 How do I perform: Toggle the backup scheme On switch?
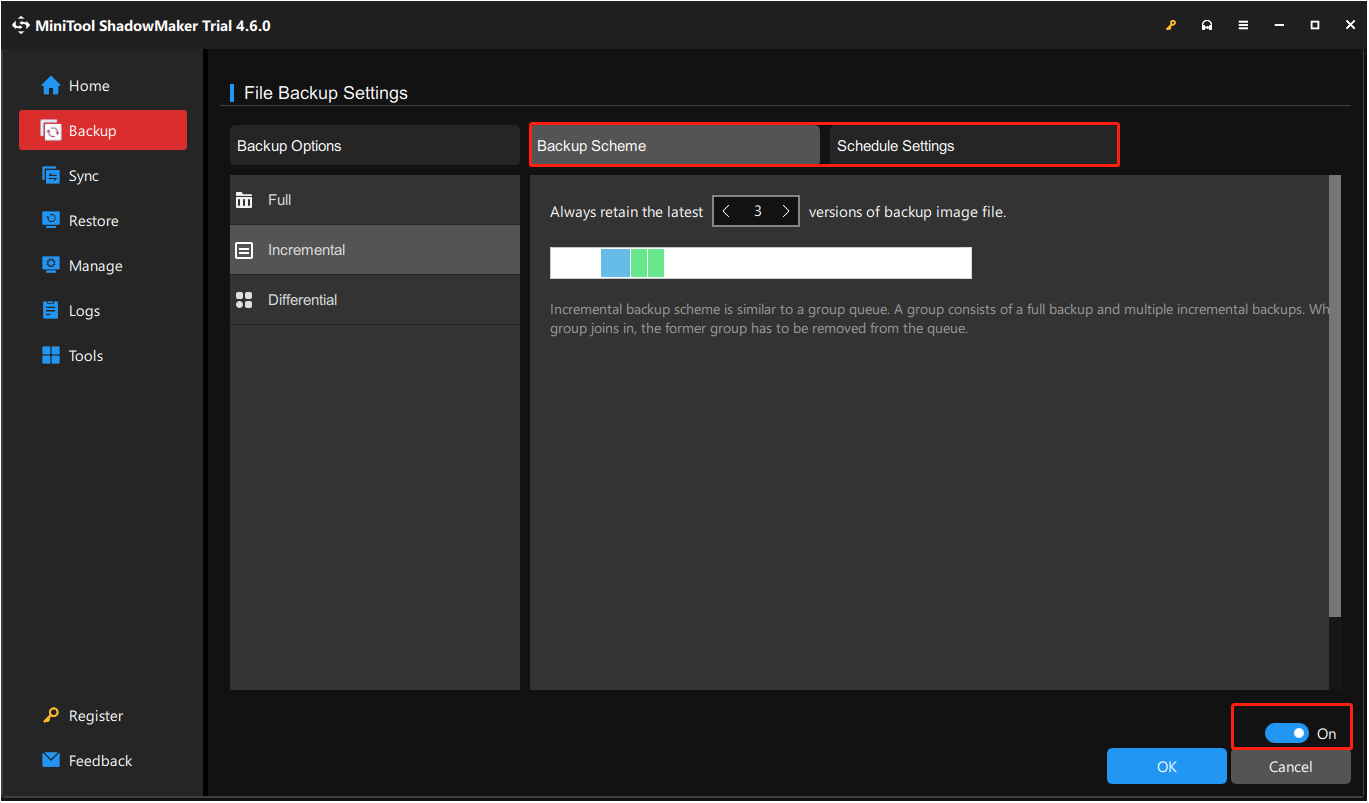coord(1286,732)
